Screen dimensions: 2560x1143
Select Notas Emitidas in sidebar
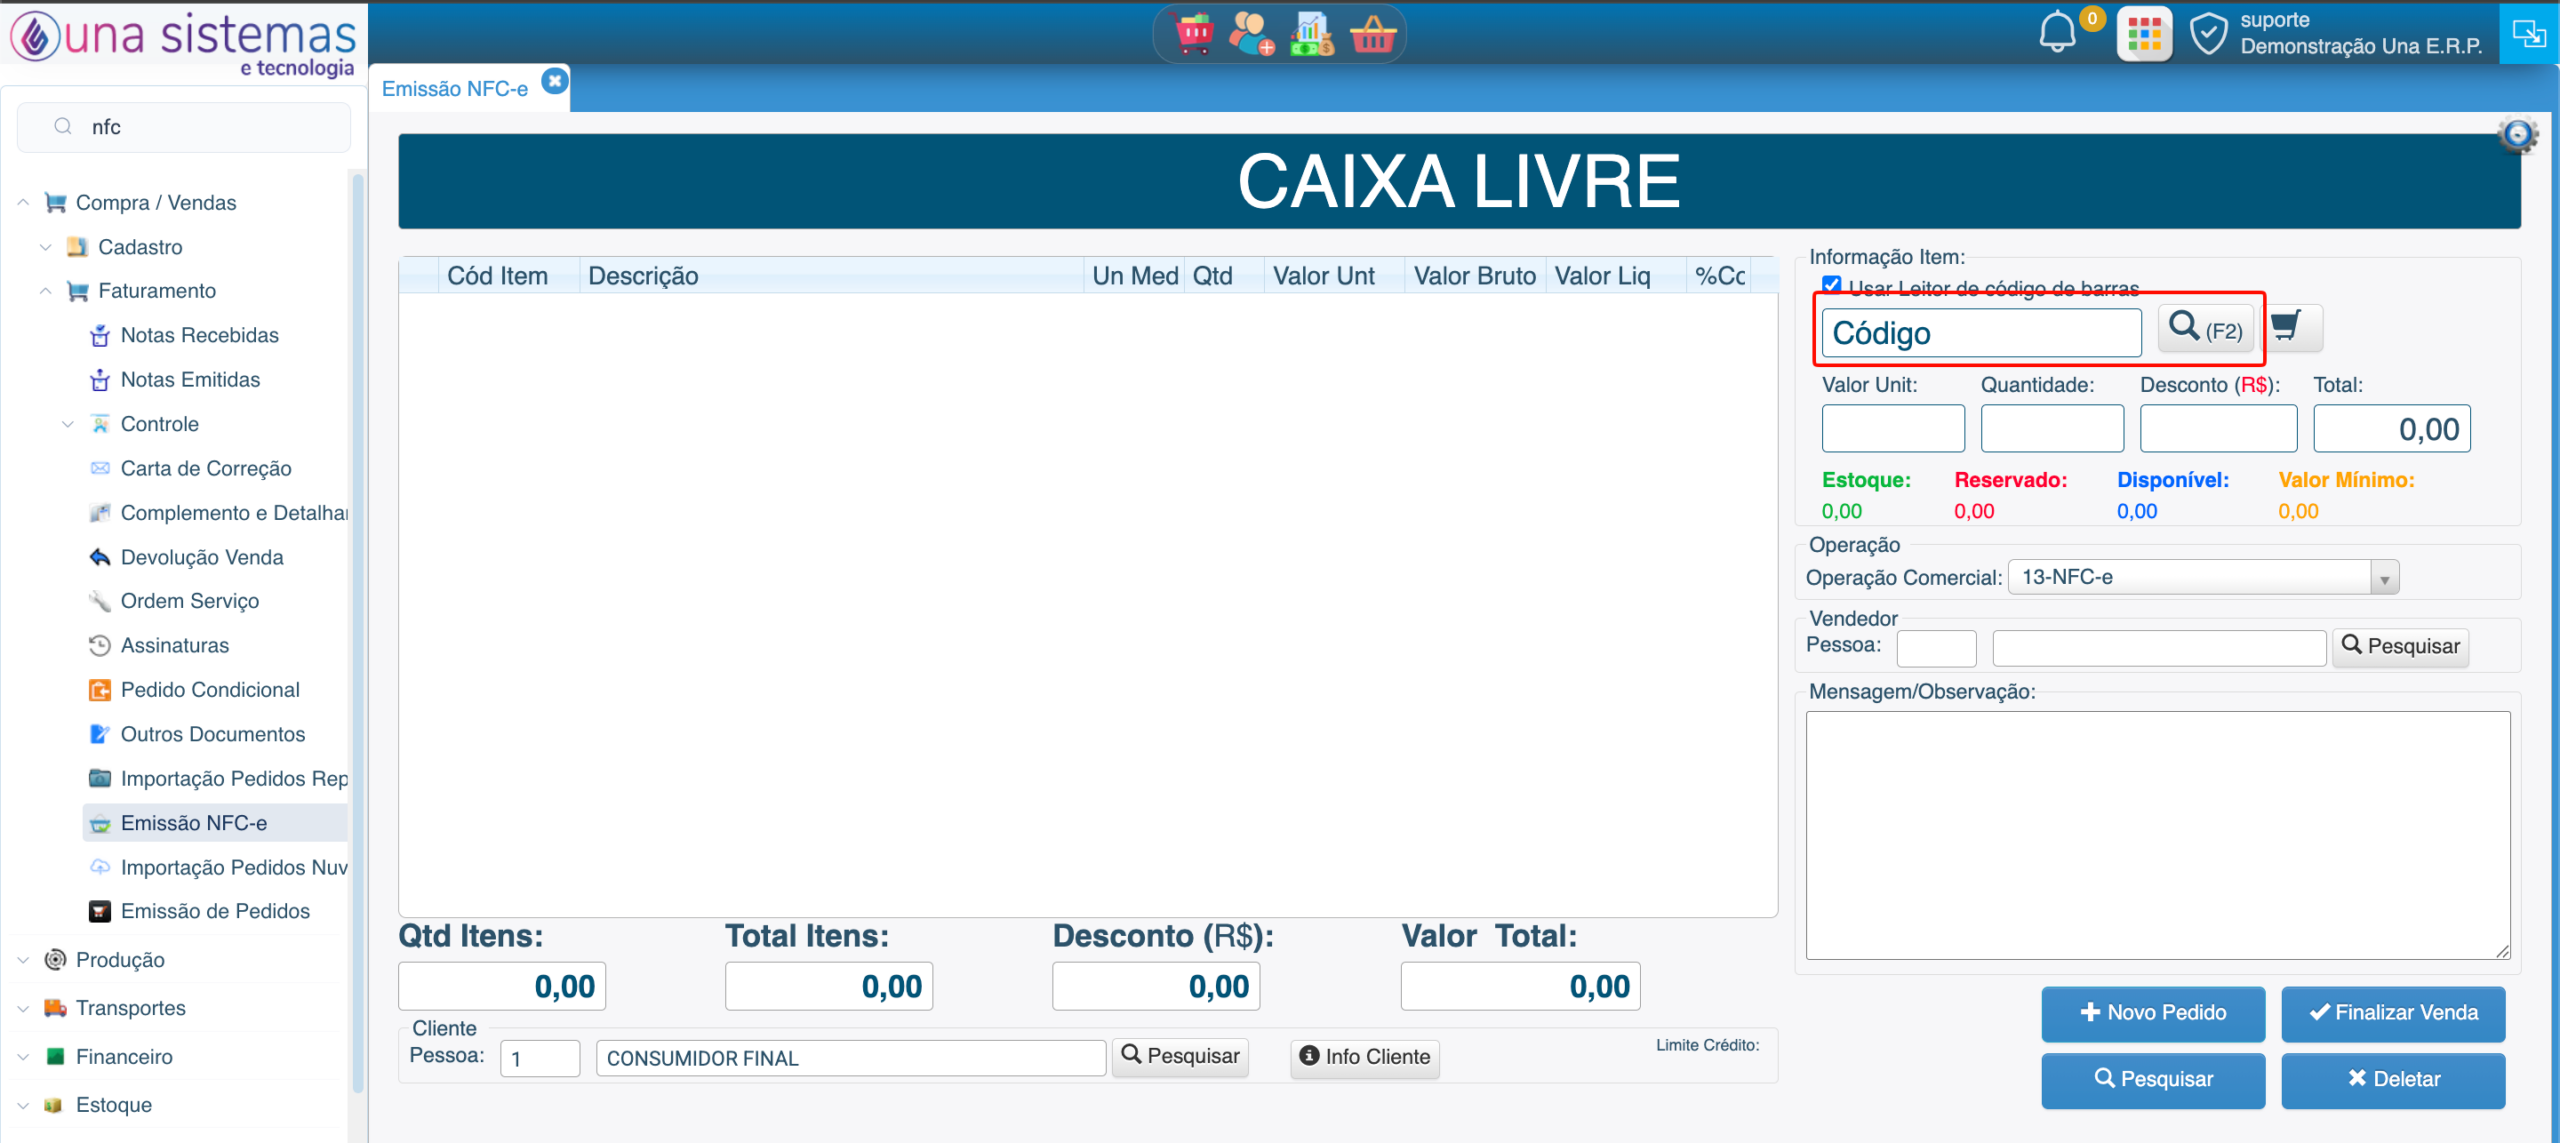[x=190, y=380]
